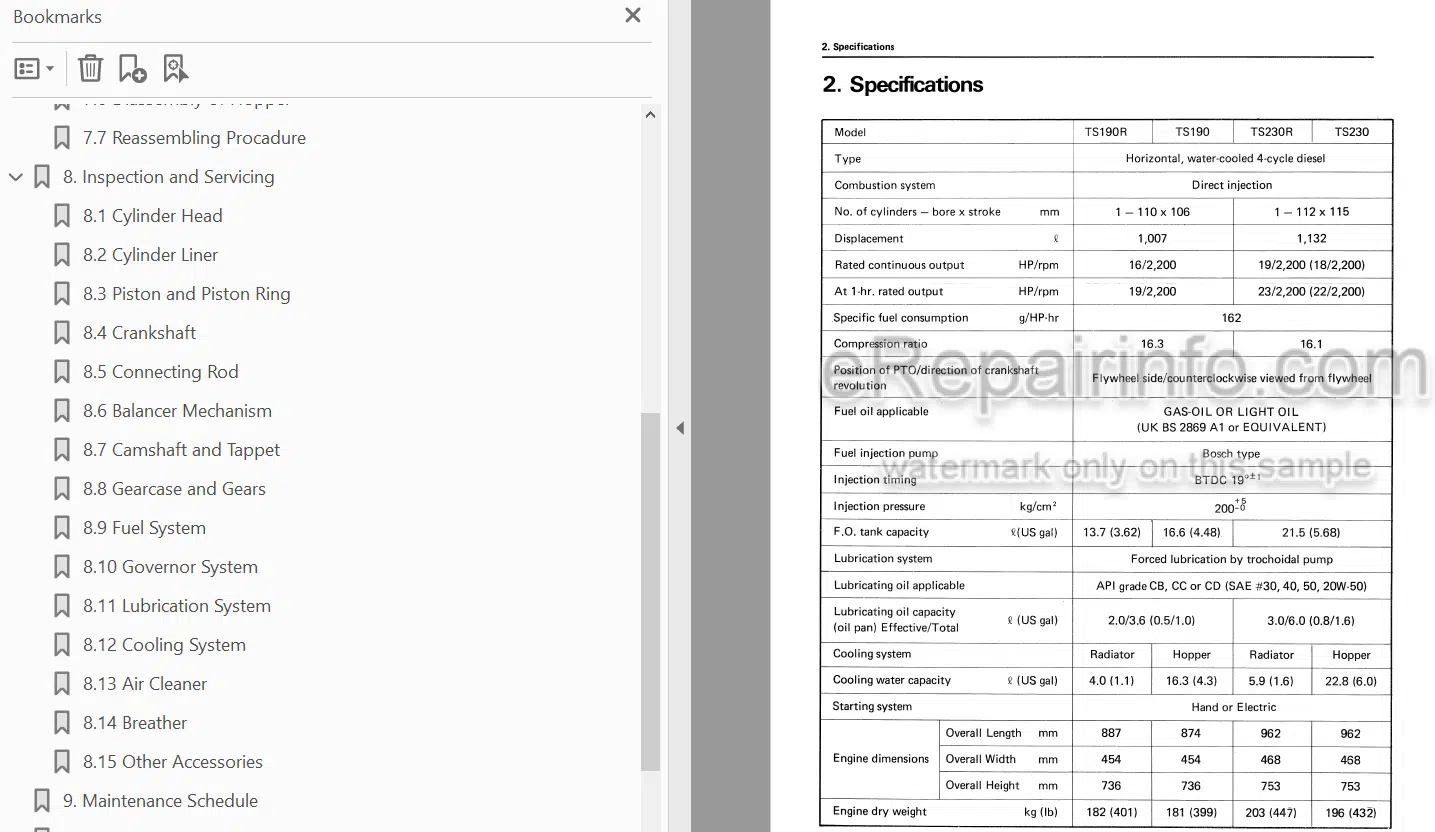Open 8.14 Breather bookmark

(x=135, y=723)
